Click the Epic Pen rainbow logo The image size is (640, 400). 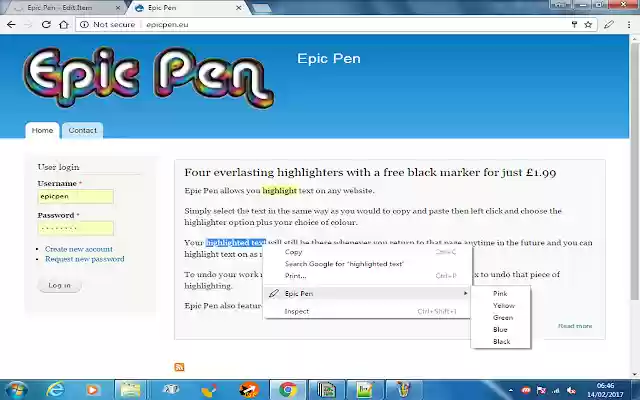148,77
